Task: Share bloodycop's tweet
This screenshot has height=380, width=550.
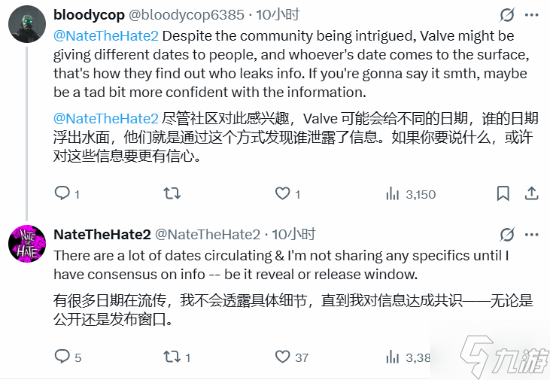Action: pos(531,193)
